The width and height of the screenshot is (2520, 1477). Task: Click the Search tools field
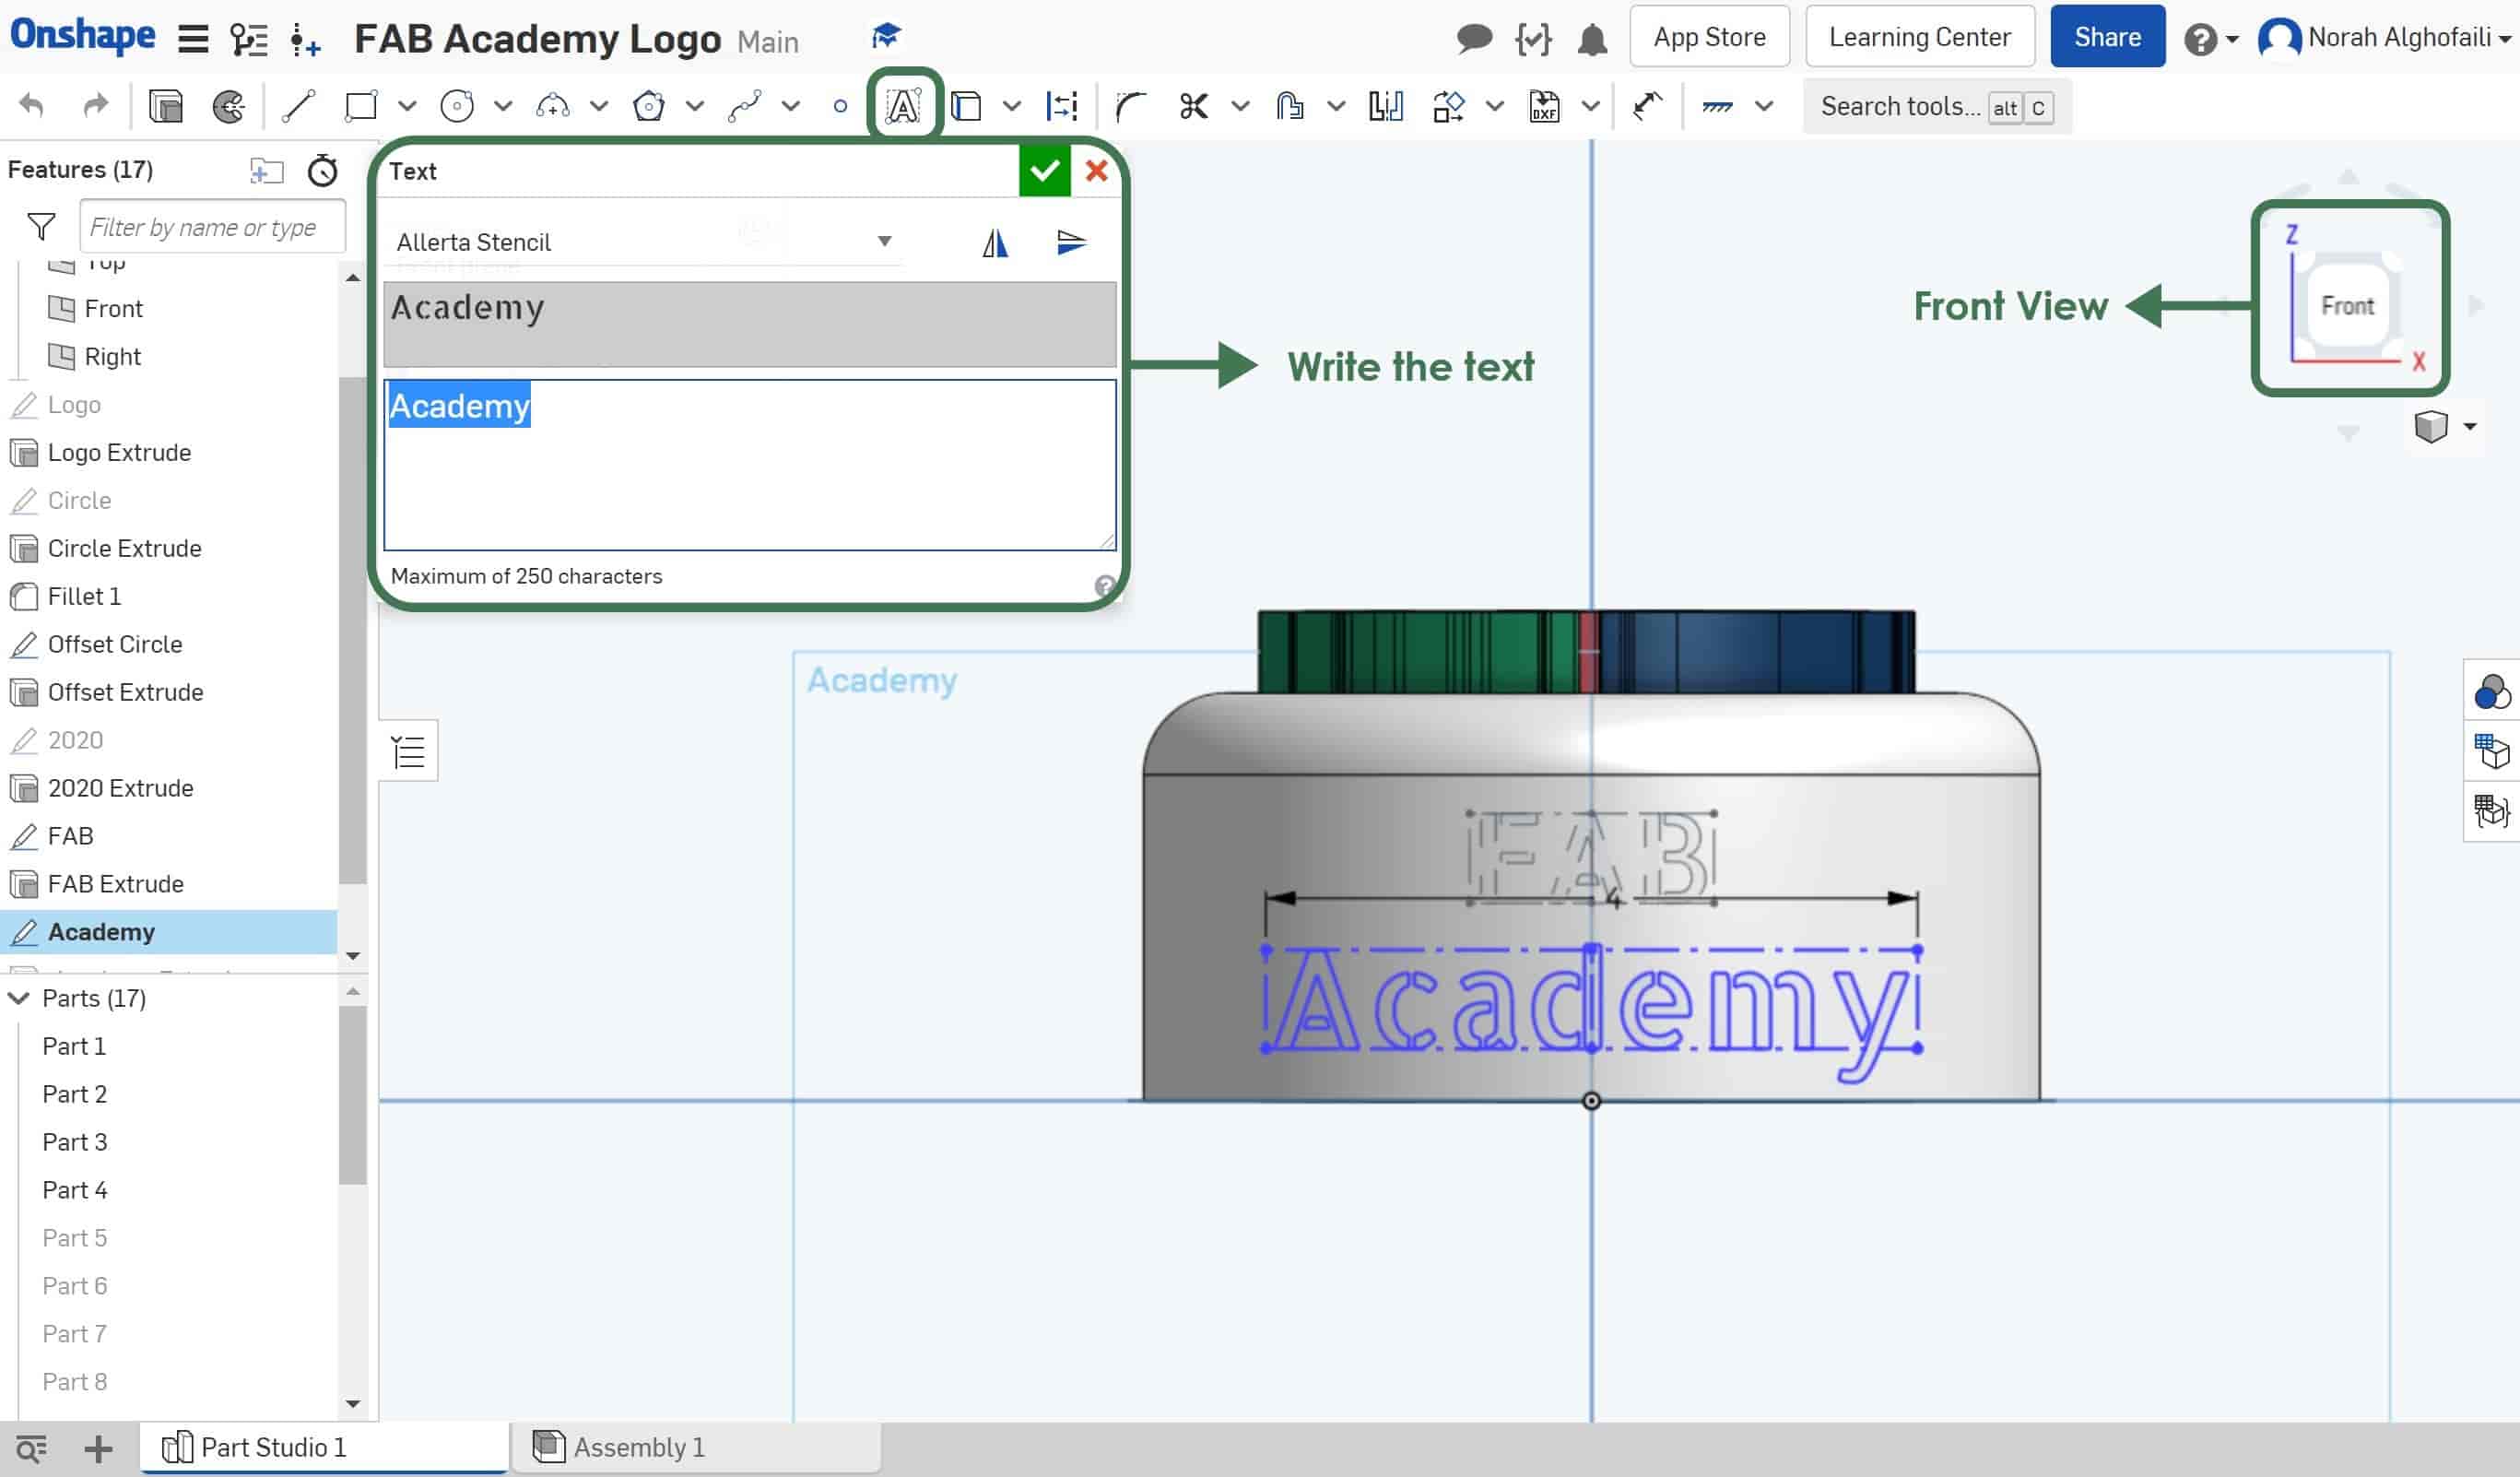(x=1936, y=106)
